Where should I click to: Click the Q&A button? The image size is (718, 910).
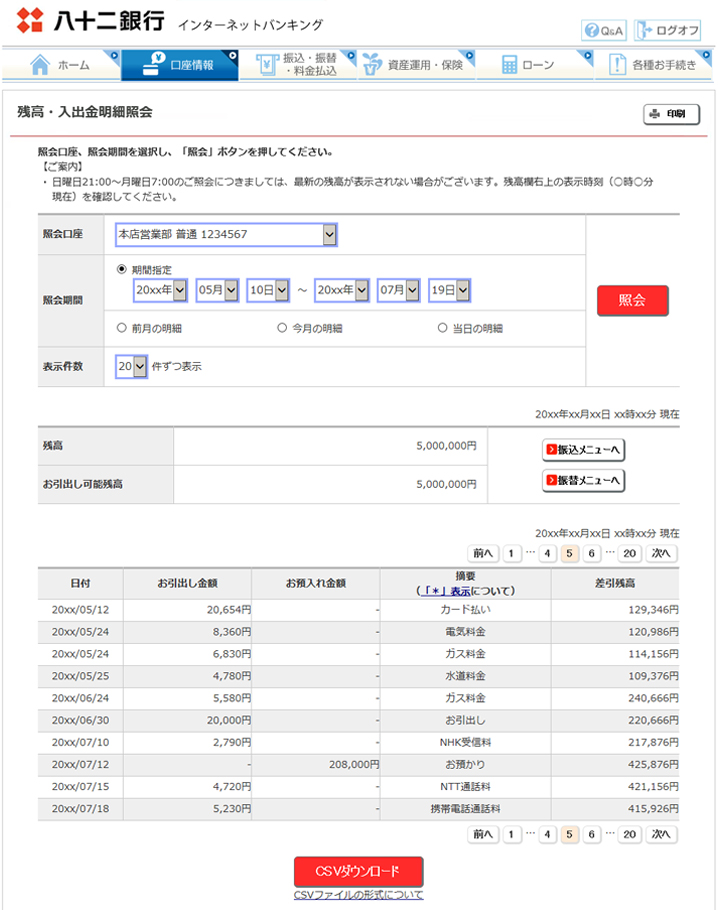(604, 30)
